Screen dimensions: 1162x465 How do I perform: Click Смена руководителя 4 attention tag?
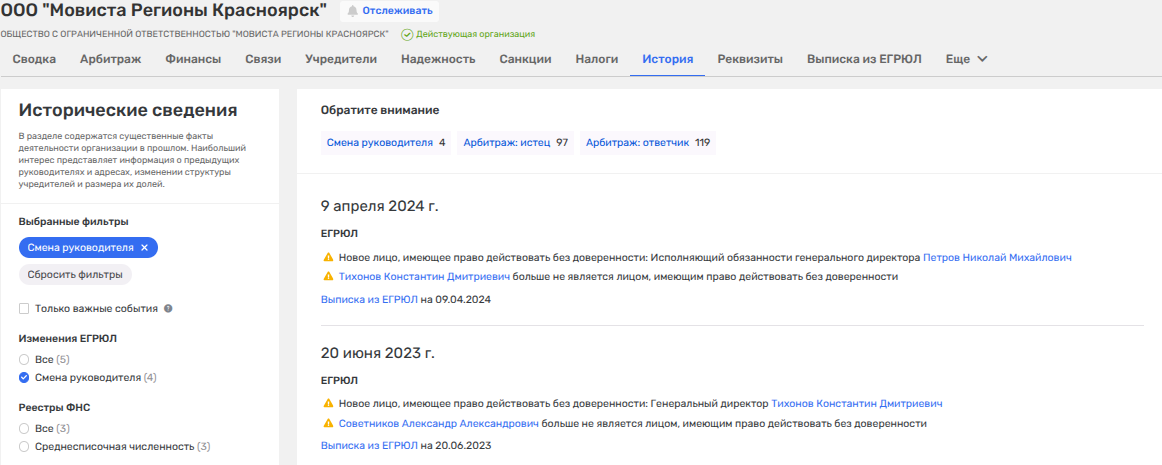(x=386, y=143)
